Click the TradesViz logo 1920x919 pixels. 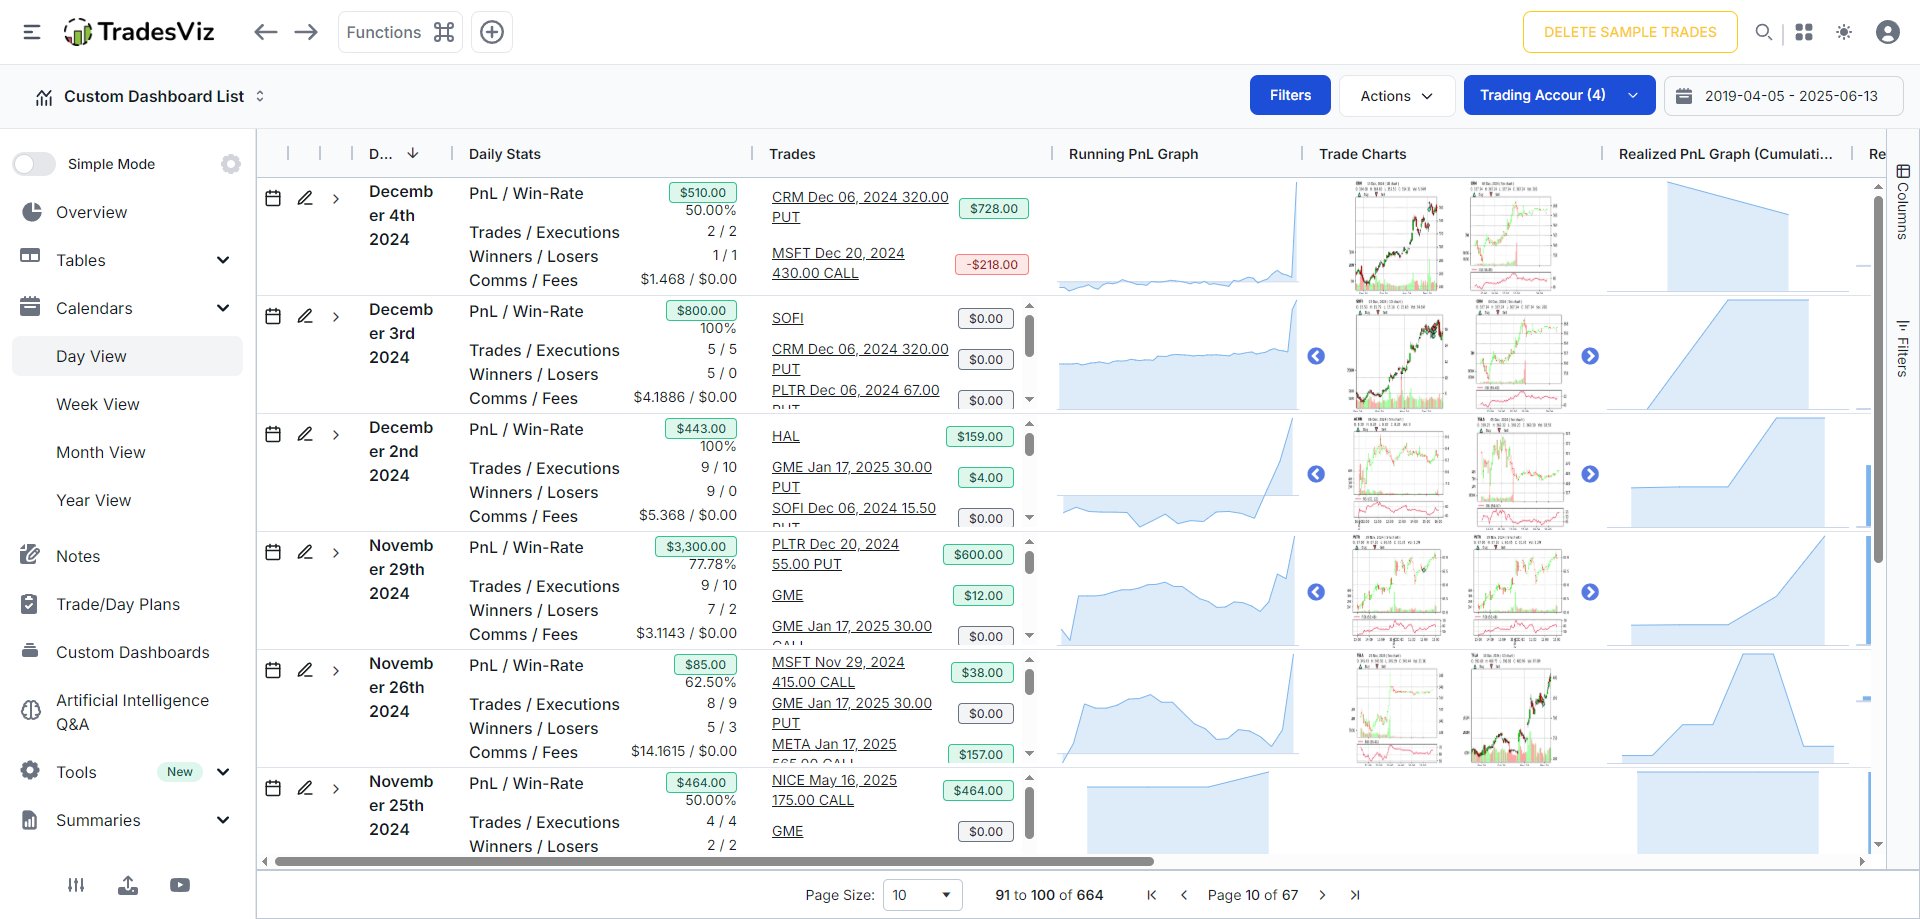click(x=139, y=32)
